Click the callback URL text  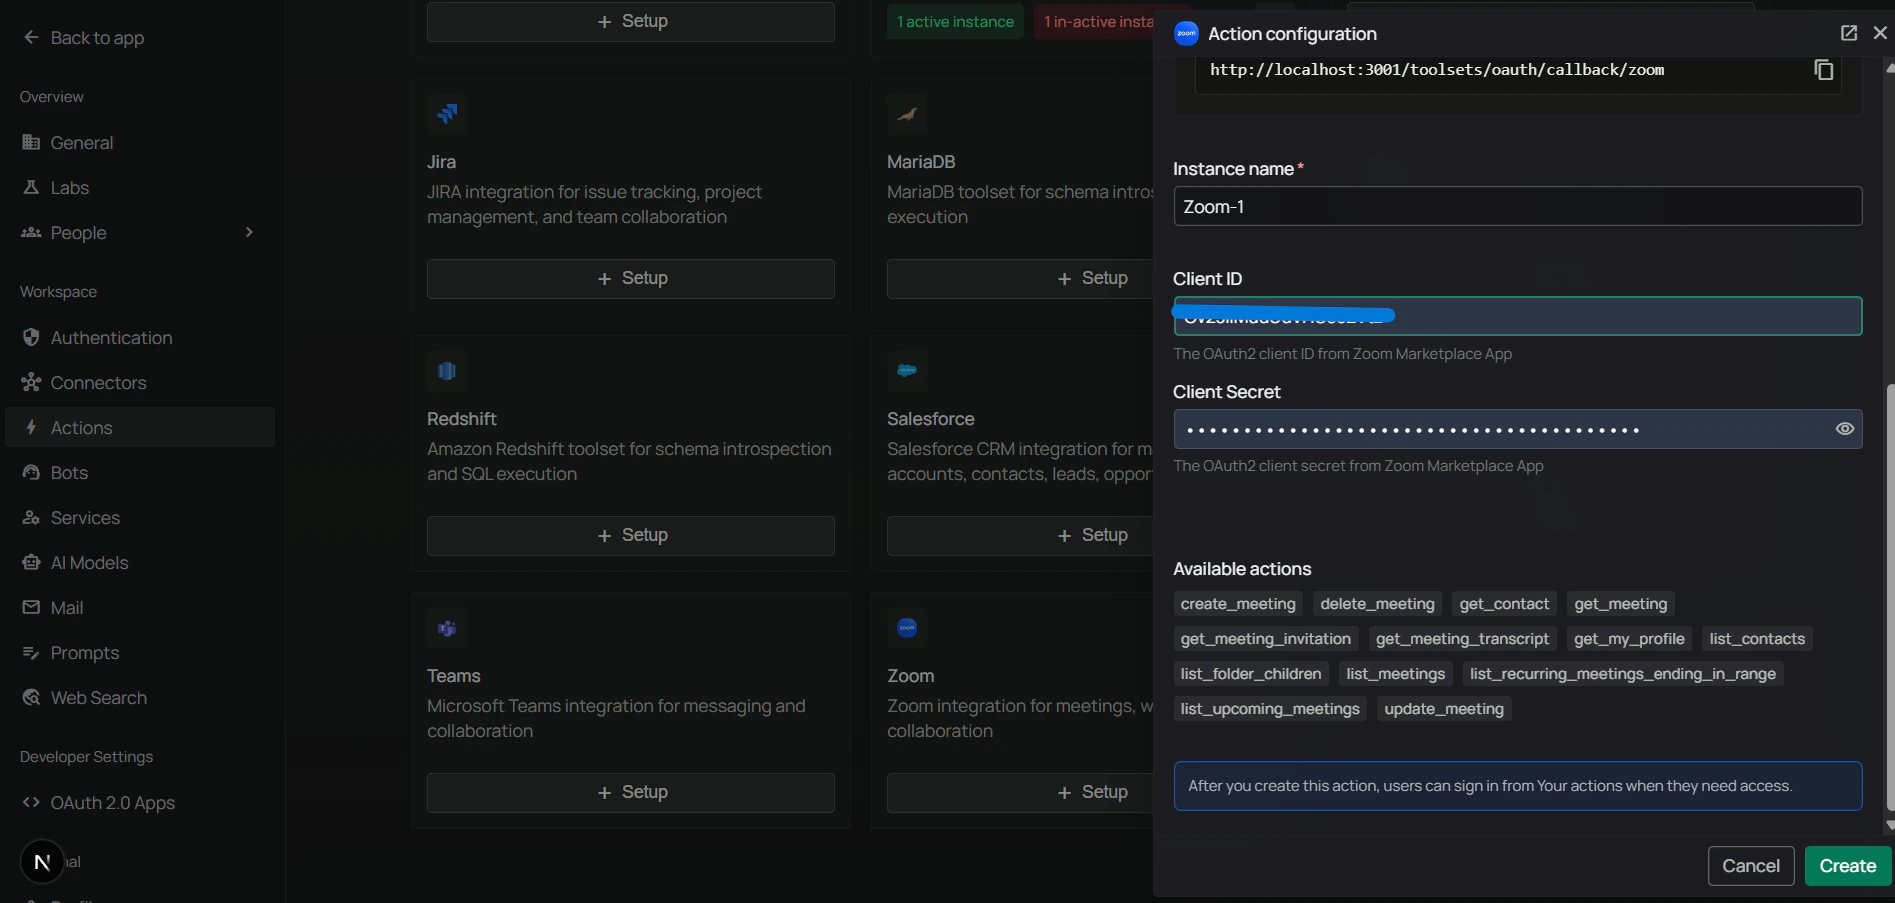click(1437, 70)
